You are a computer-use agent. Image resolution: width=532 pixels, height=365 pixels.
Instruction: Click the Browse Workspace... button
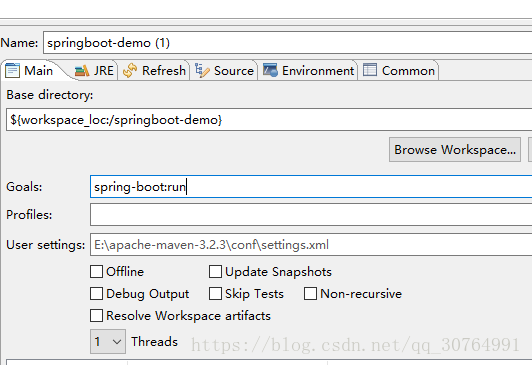click(455, 150)
